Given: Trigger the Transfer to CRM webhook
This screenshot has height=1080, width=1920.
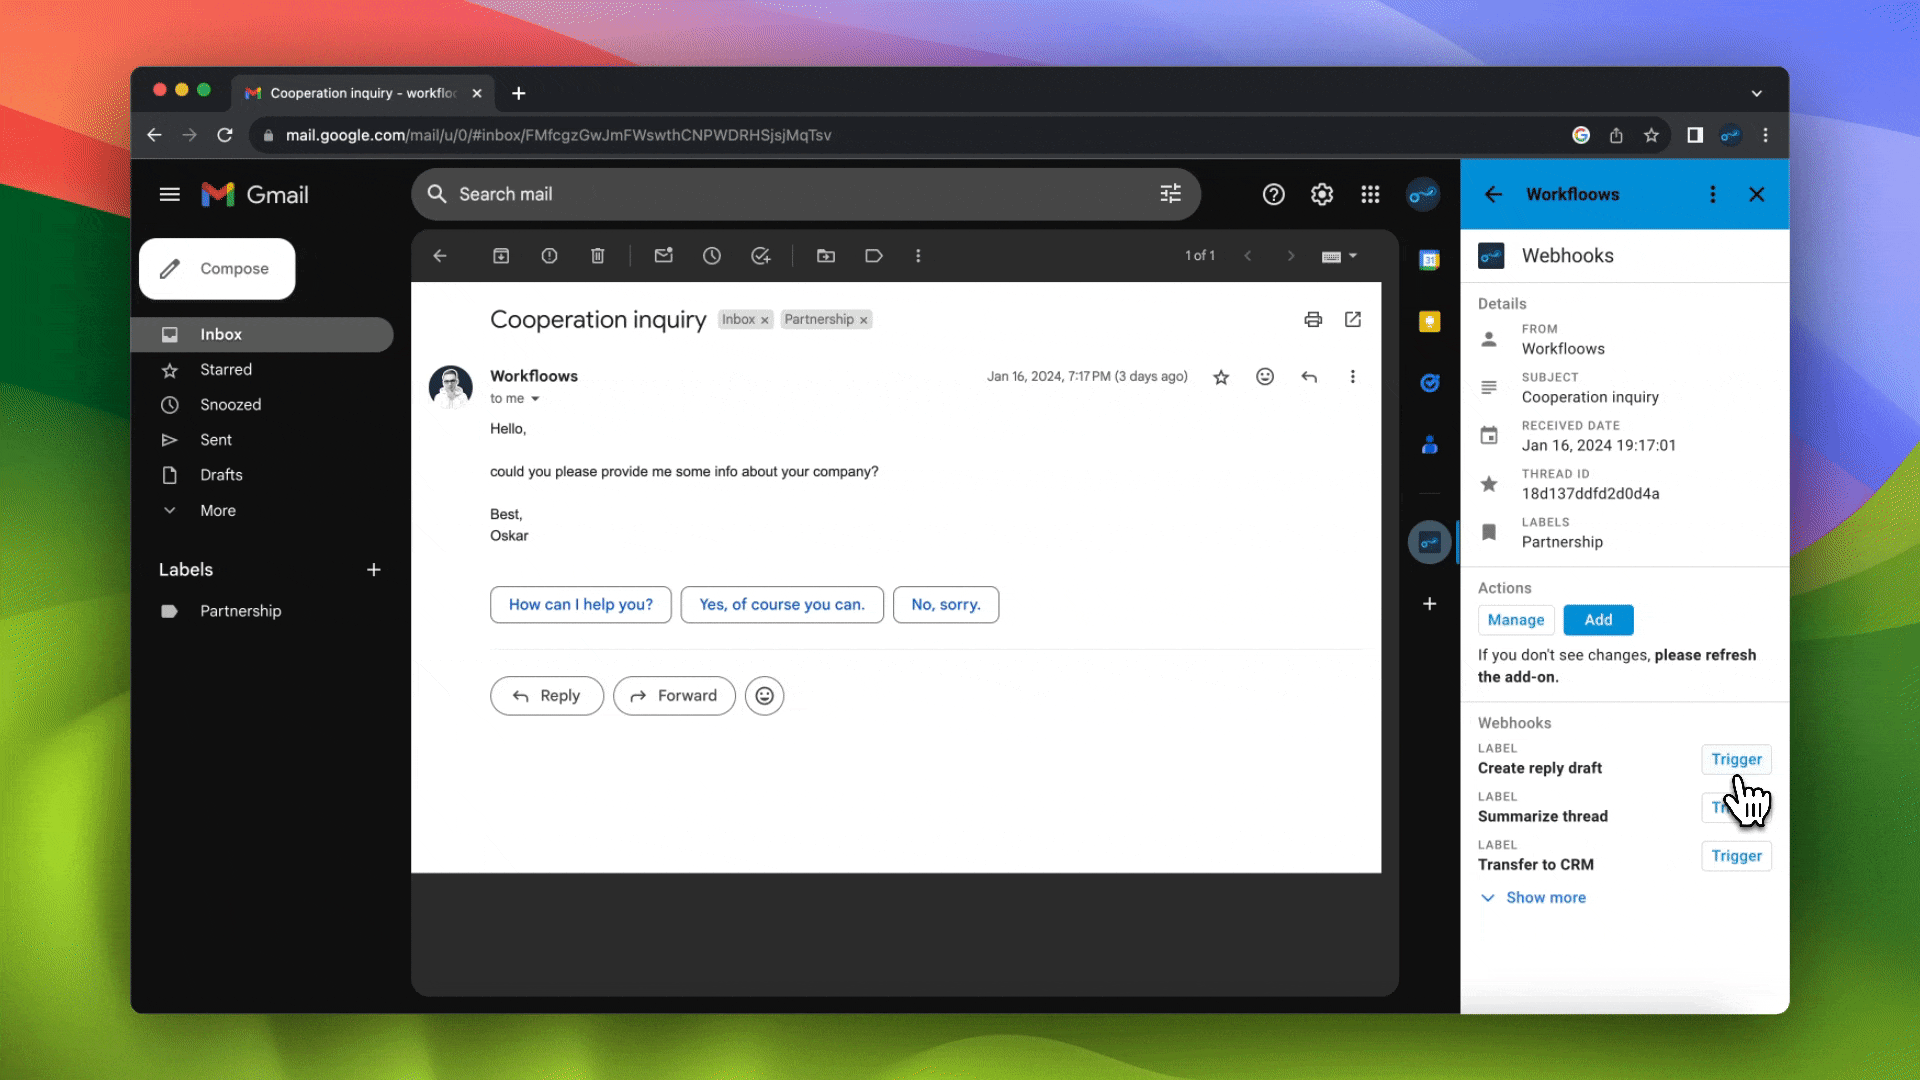Looking at the screenshot, I should [x=1736, y=856].
